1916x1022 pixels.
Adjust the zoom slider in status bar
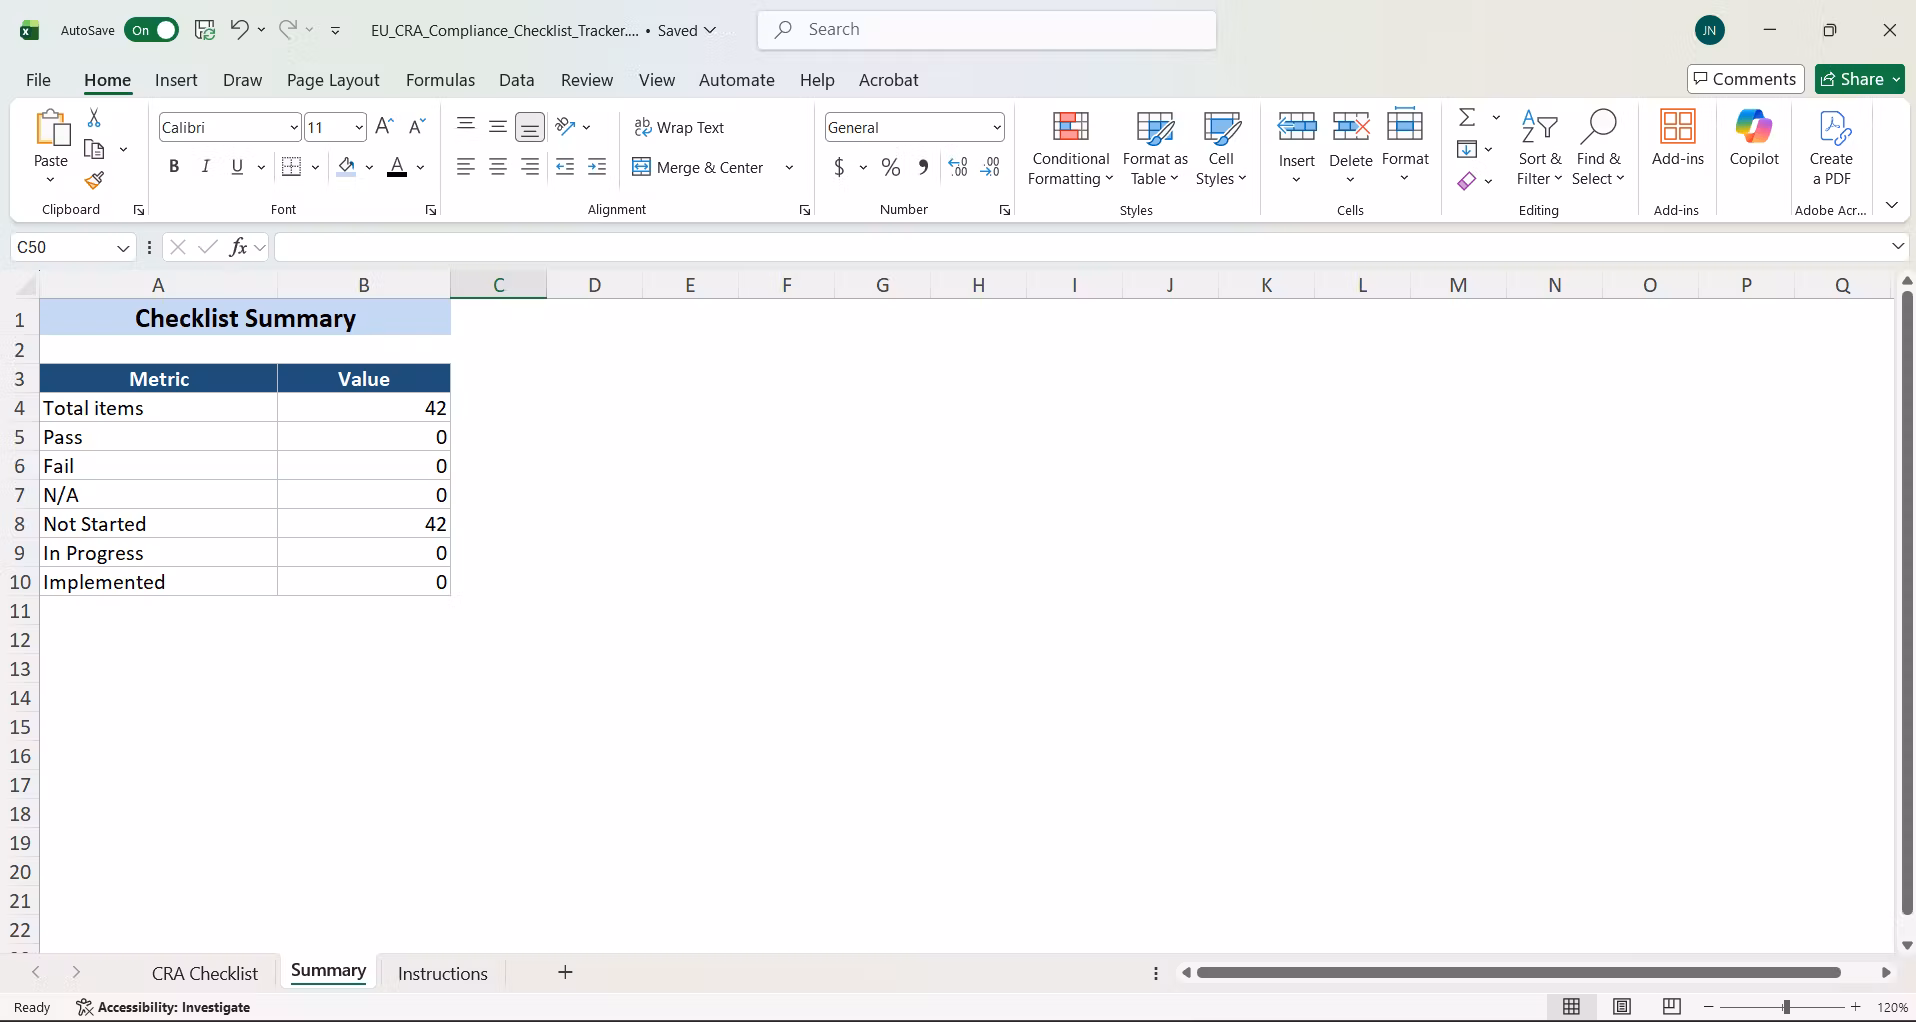[1786, 1007]
